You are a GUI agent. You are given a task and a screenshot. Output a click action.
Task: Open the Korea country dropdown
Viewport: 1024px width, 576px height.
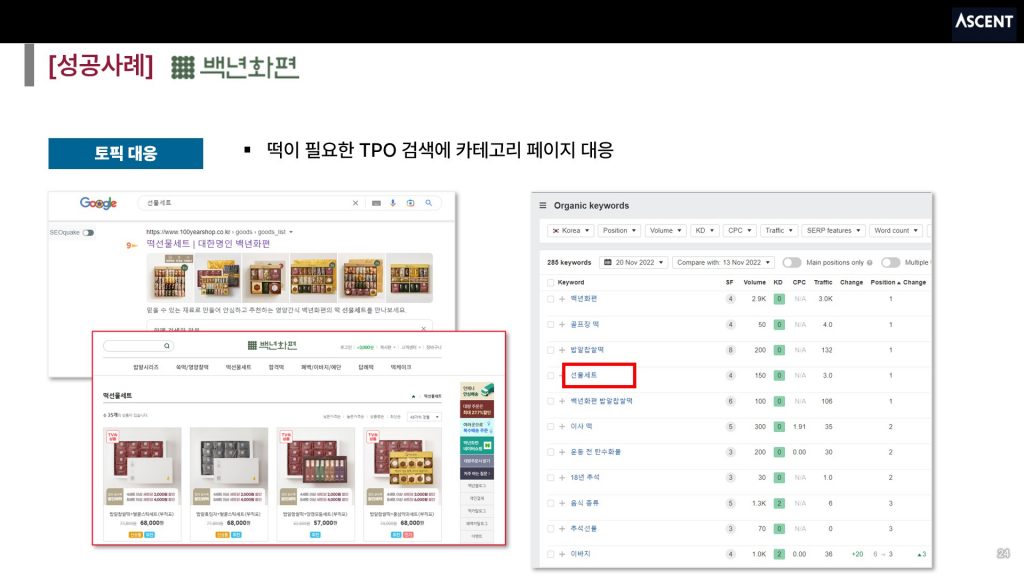(571, 231)
